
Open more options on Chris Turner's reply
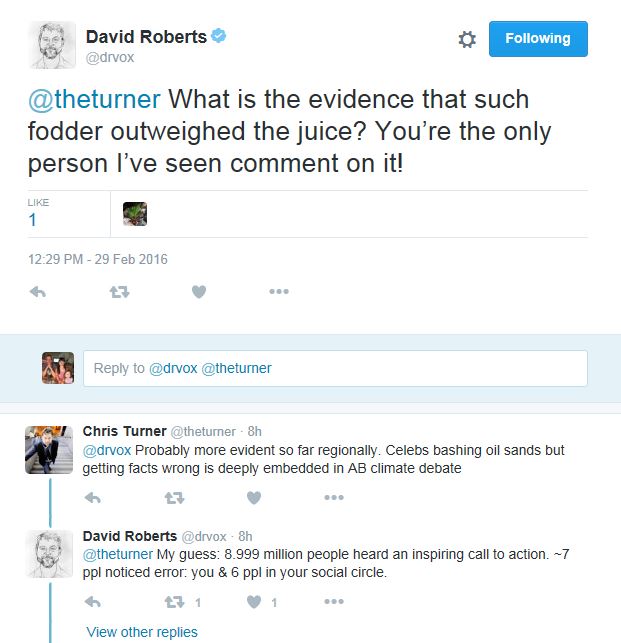pyautogui.click(x=333, y=497)
